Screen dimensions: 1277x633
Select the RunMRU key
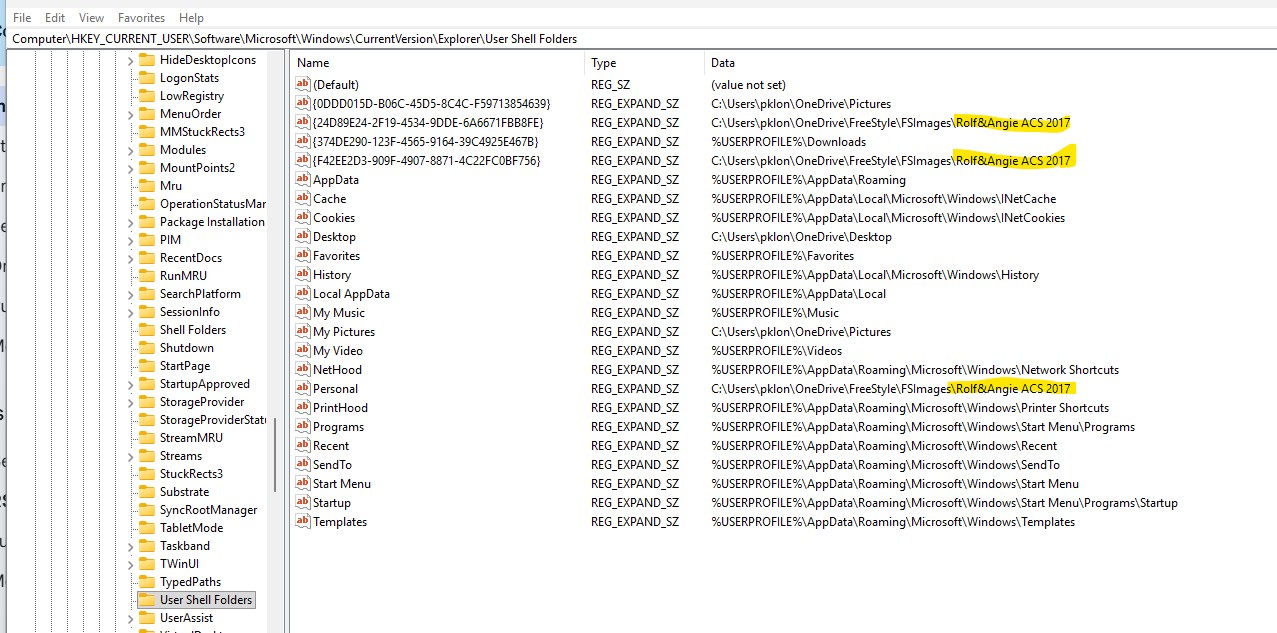pyautogui.click(x=183, y=276)
